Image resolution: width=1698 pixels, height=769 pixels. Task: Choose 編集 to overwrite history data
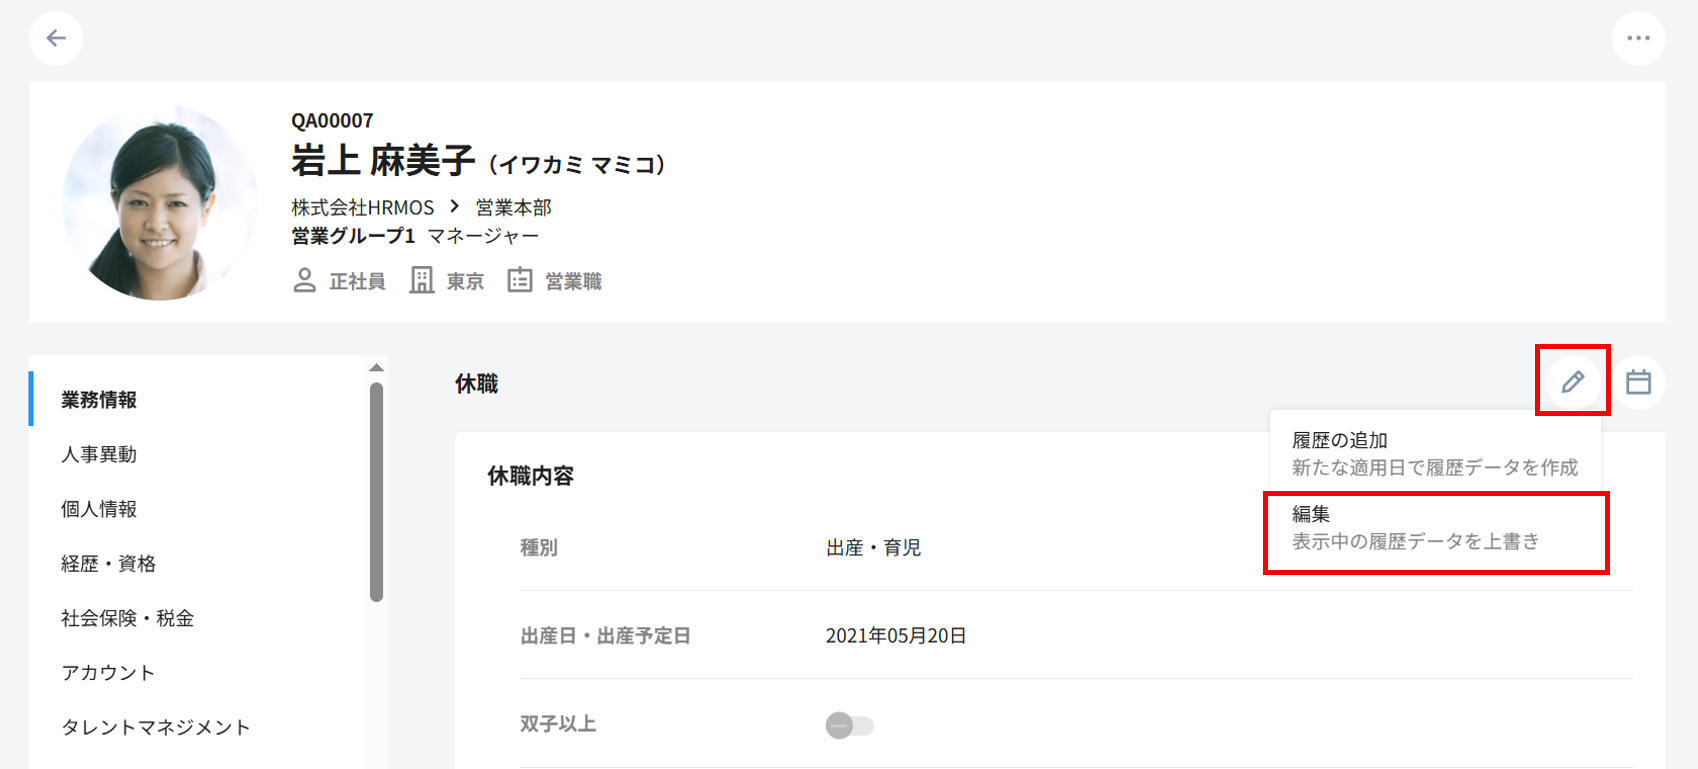(x=1434, y=528)
